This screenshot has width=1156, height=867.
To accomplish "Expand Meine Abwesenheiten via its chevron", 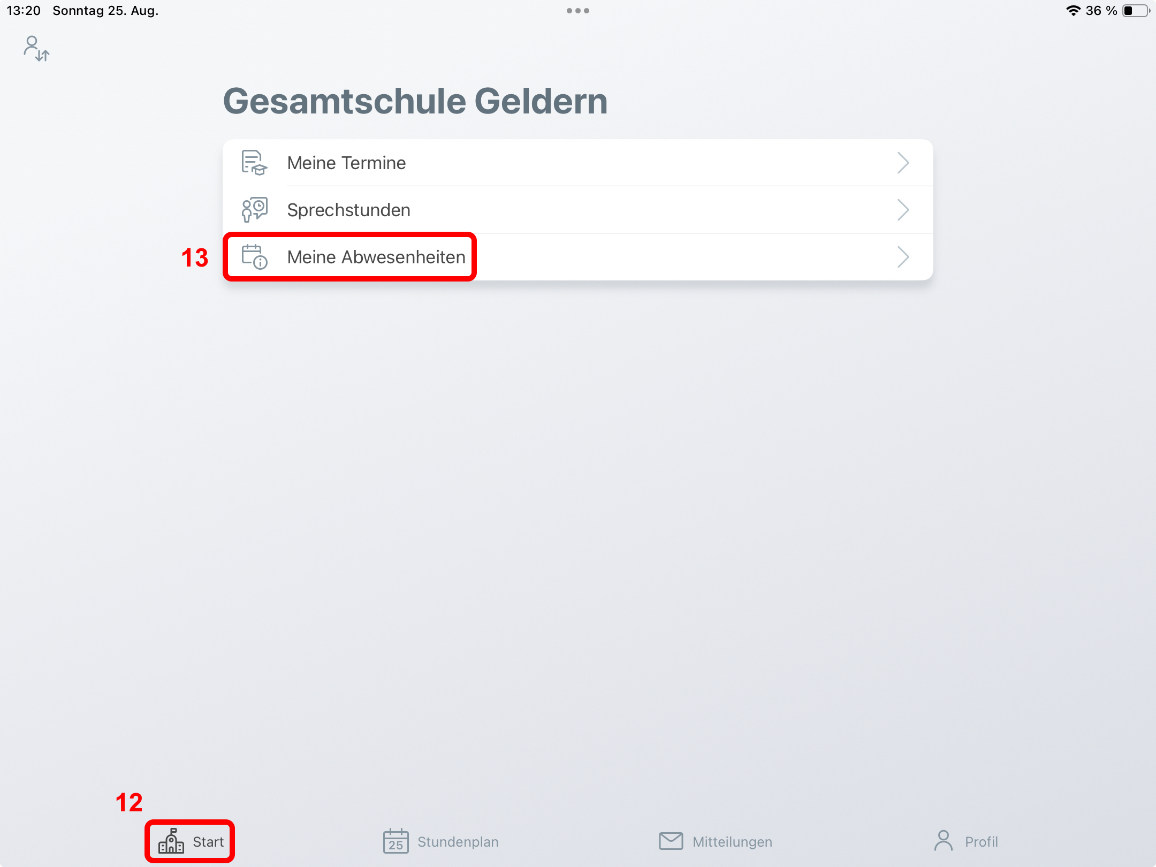I will click(903, 257).
